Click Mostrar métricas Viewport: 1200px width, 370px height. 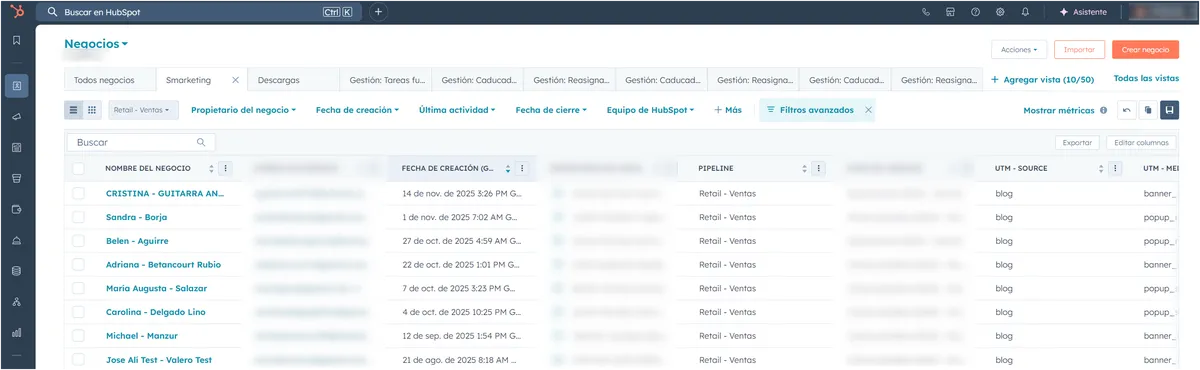(x=1059, y=110)
